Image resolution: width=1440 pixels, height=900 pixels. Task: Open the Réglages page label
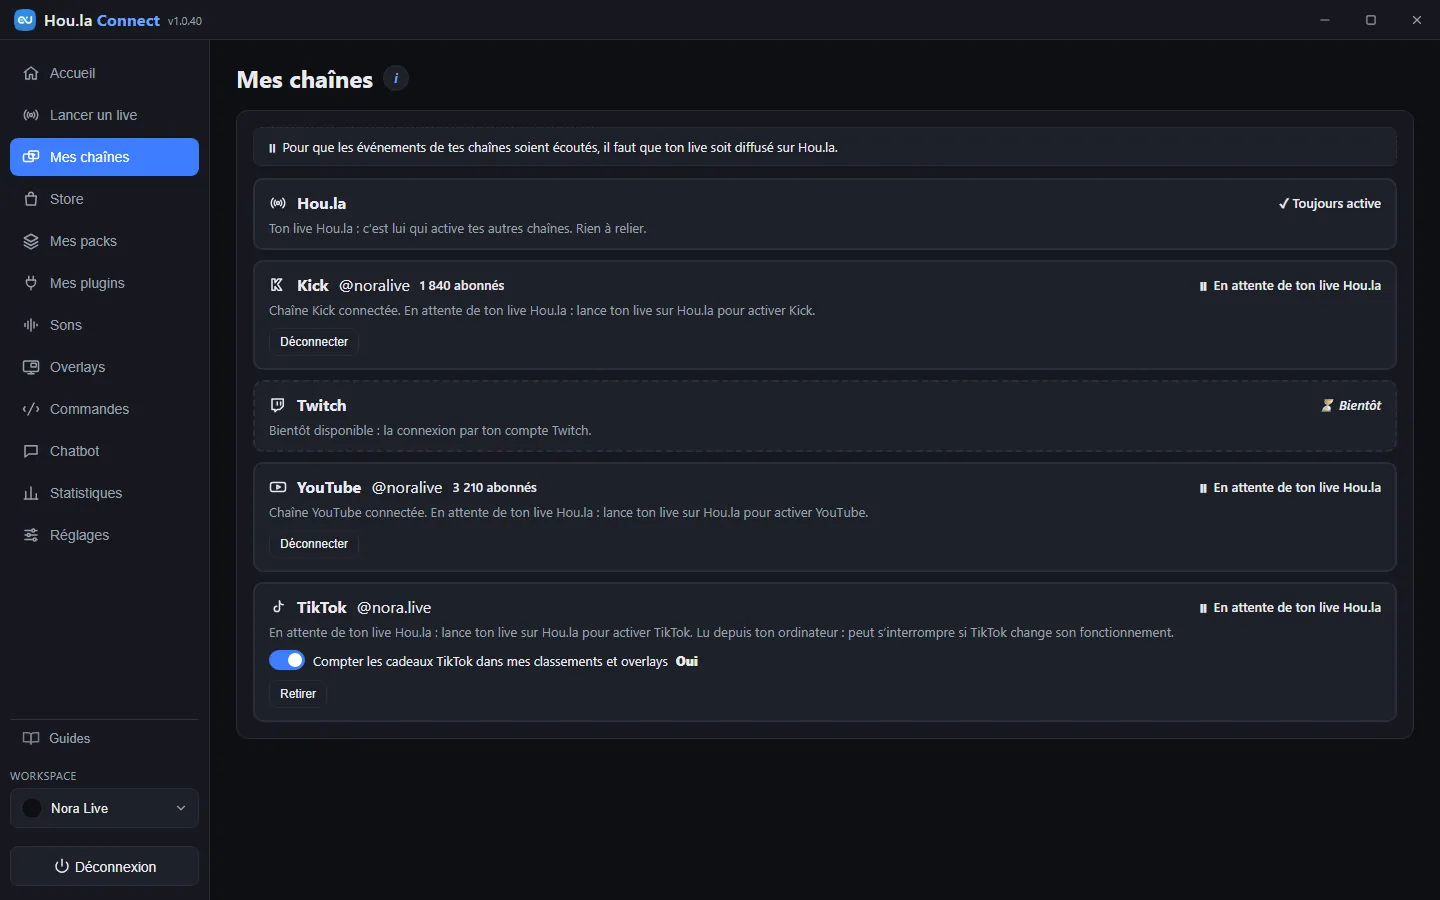click(79, 535)
